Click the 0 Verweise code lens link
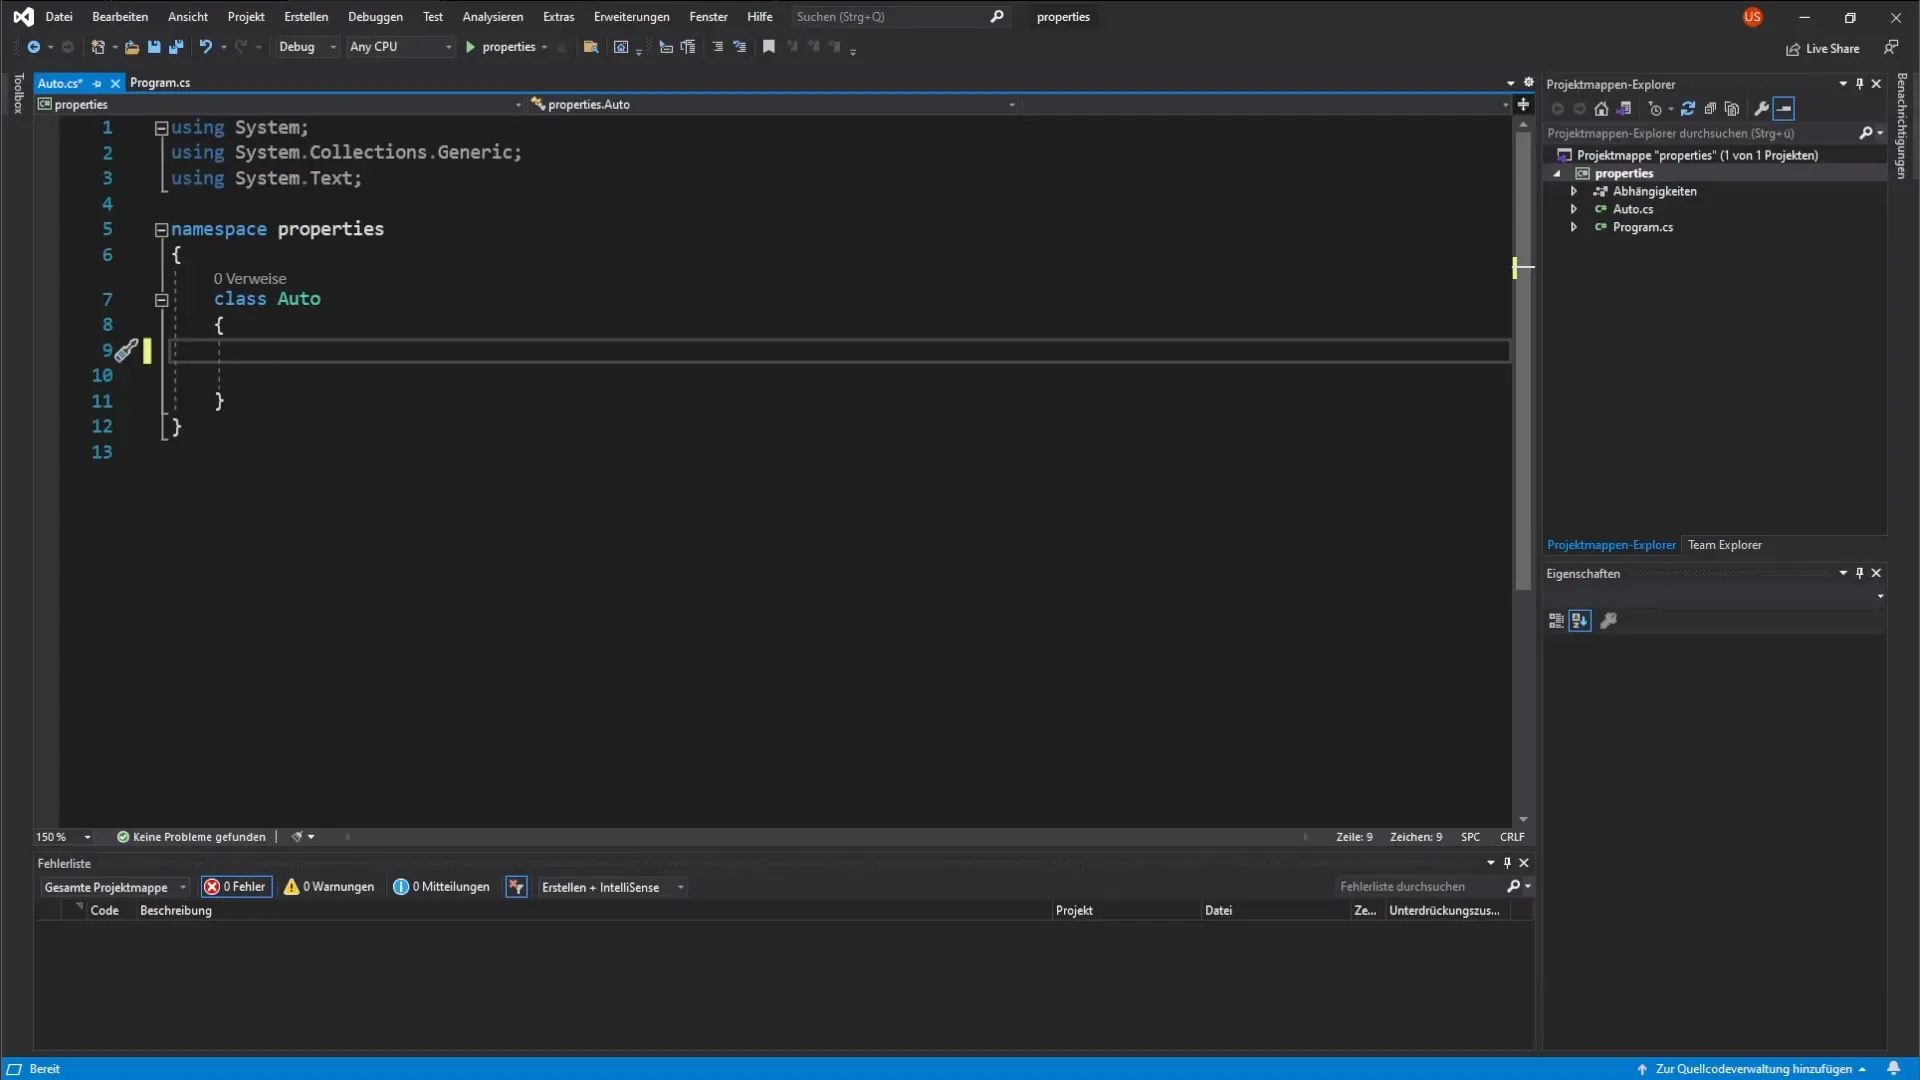Screen dimensions: 1920x1080 (x=250, y=279)
